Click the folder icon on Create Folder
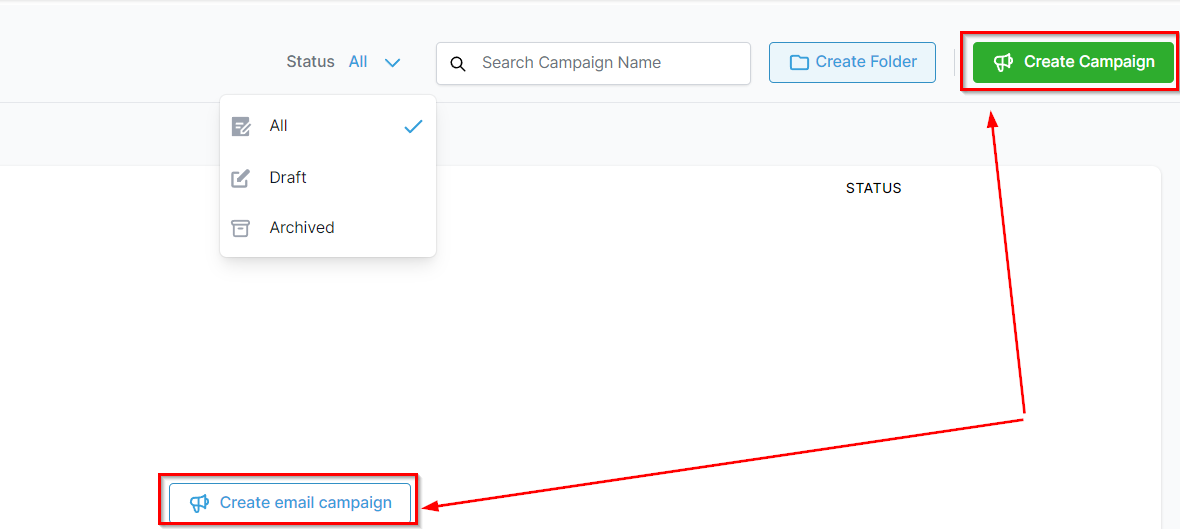This screenshot has width=1180, height=529. [798, 62]
